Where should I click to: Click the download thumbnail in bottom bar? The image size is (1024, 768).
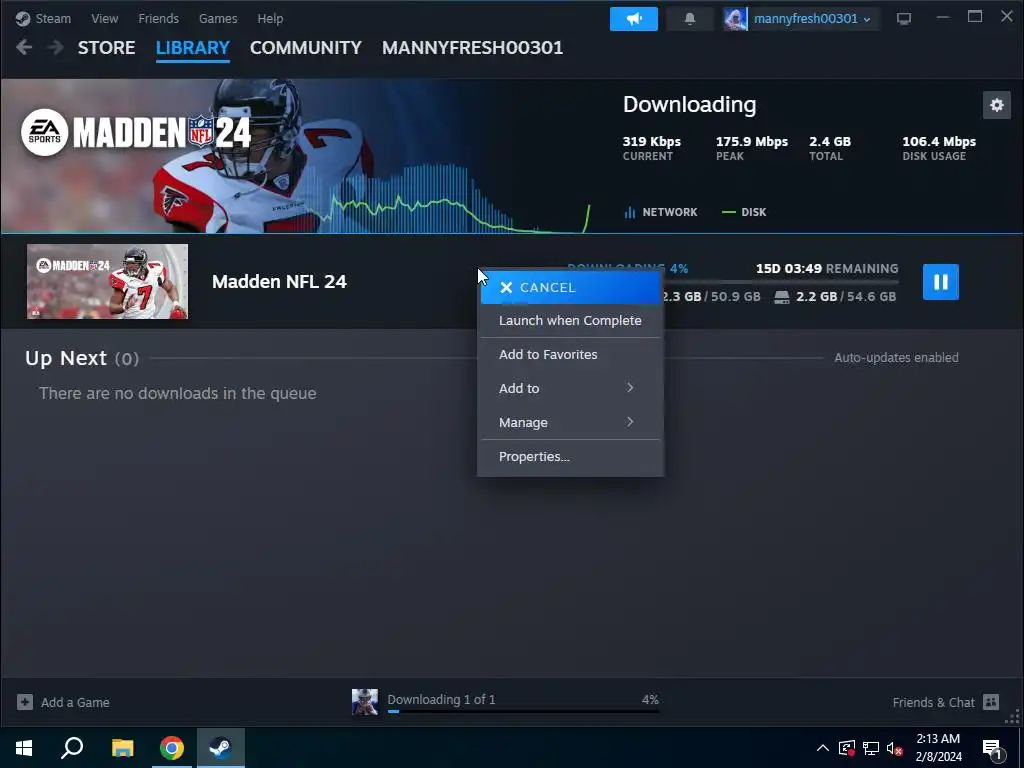click(364, 702)
